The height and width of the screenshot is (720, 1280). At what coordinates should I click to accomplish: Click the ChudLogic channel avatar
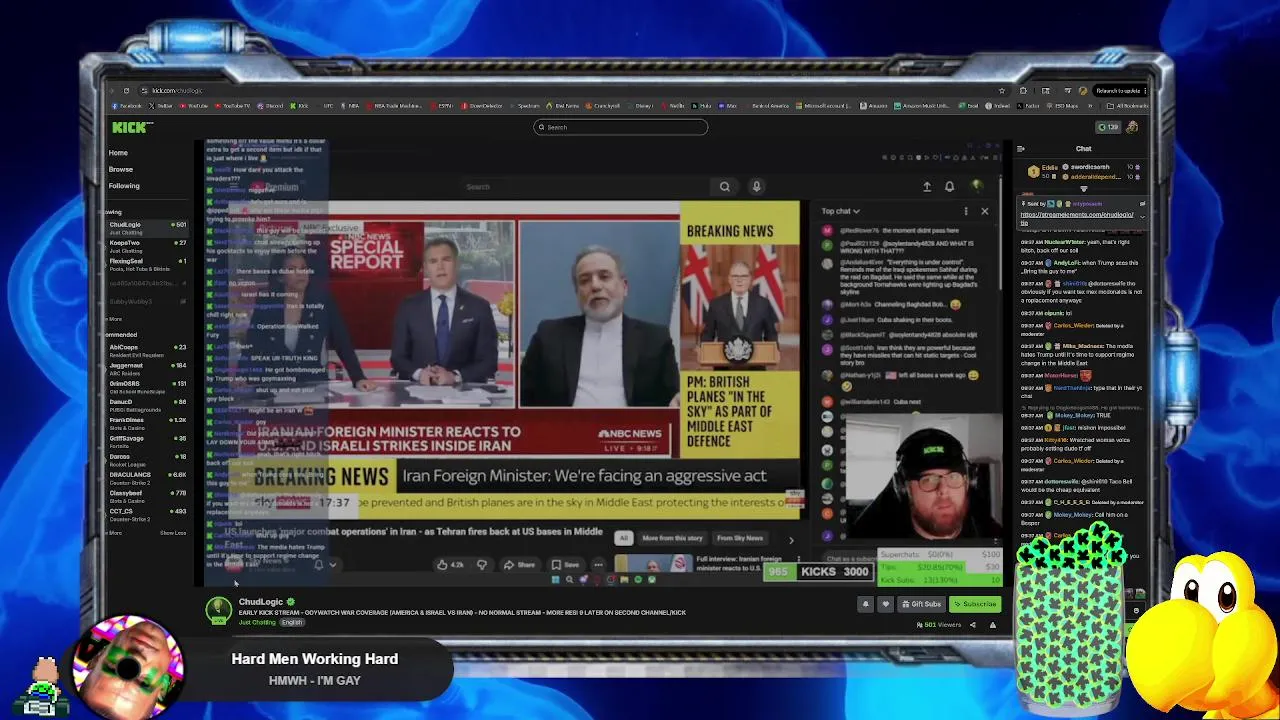(218, 609)
